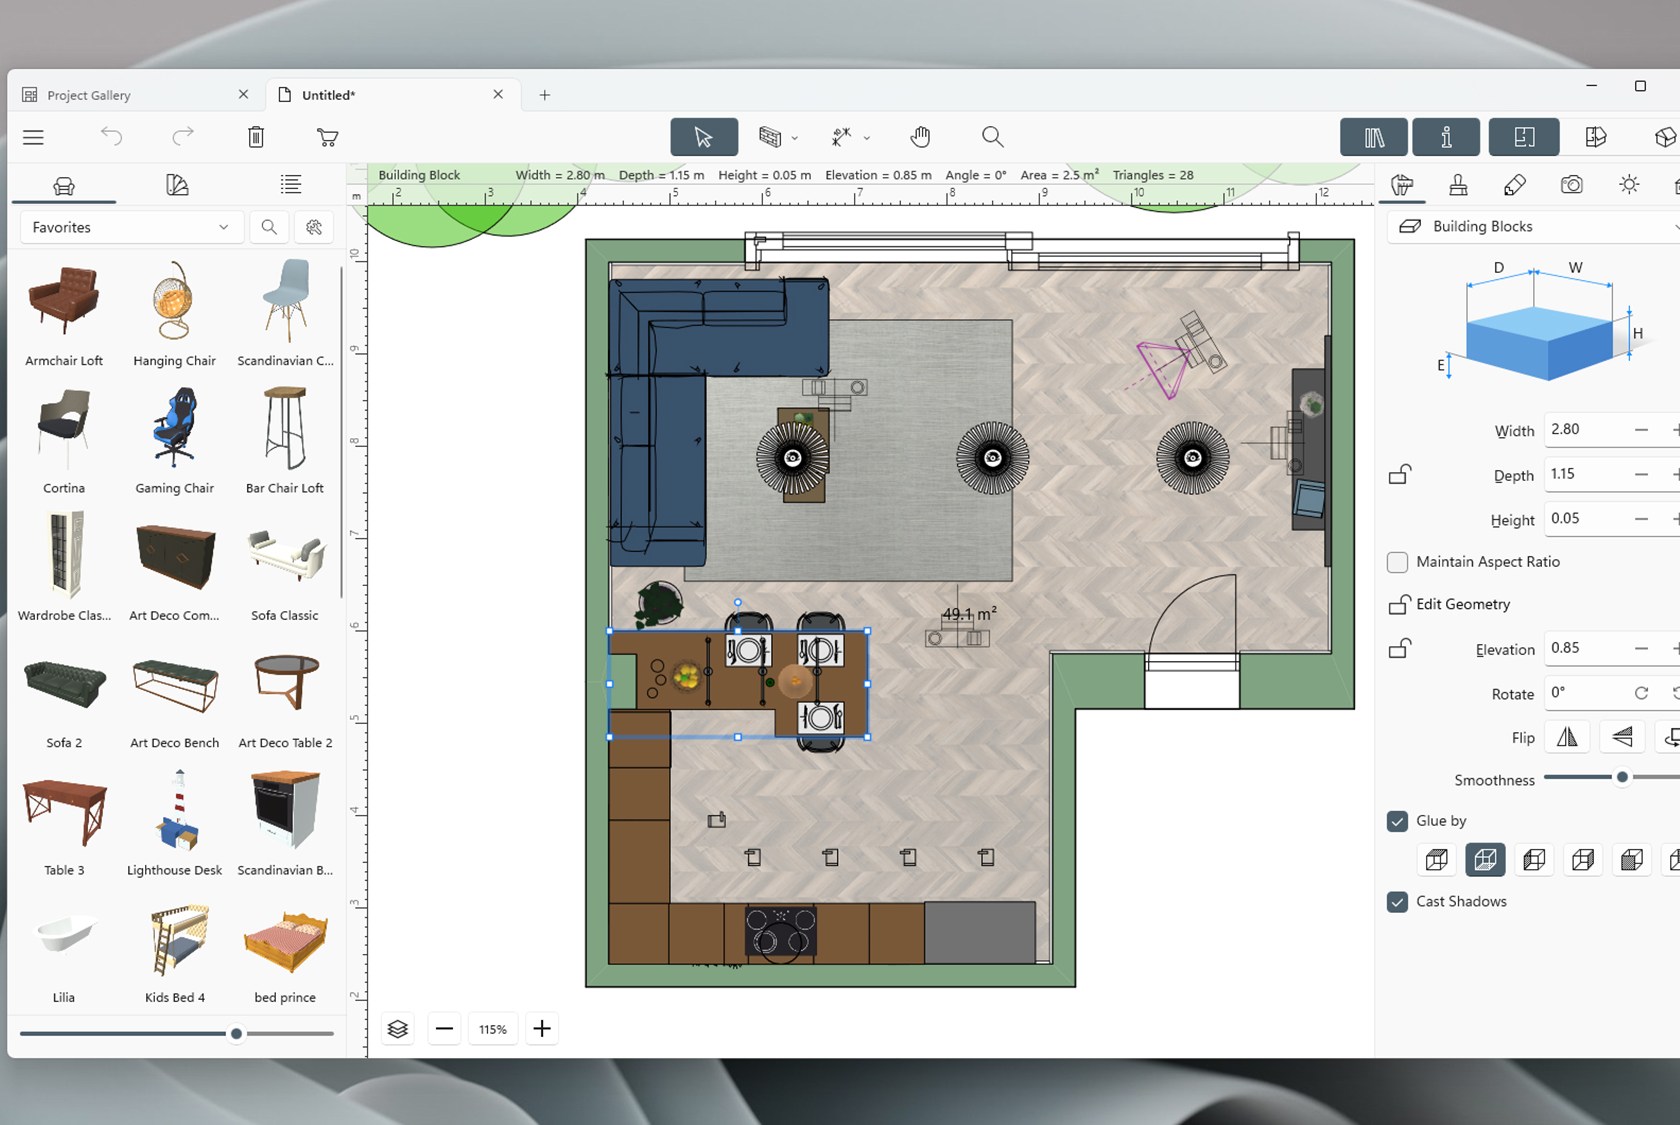Click the Redo arrow icon
Image resolution: width=1680 pixels, height=1125 pixels.
coord(183,136)
